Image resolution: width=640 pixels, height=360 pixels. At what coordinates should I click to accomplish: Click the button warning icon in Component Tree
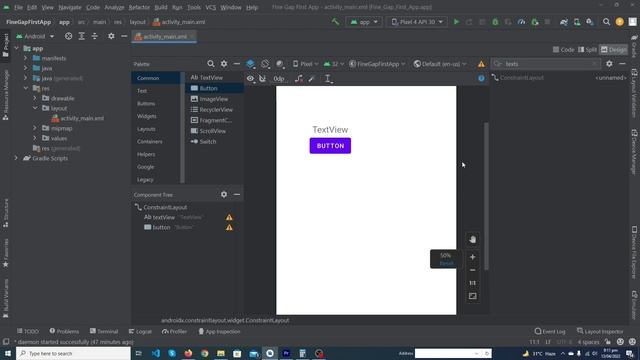[x=229, y=227]
